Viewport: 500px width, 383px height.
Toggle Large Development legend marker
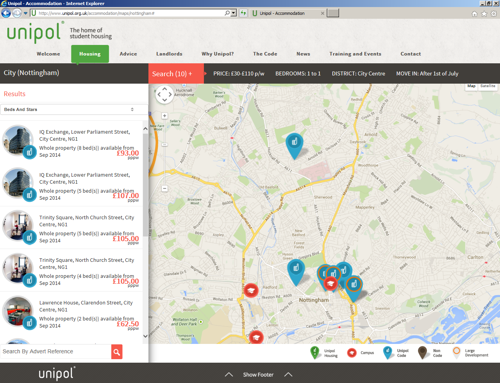click(457, 352)
